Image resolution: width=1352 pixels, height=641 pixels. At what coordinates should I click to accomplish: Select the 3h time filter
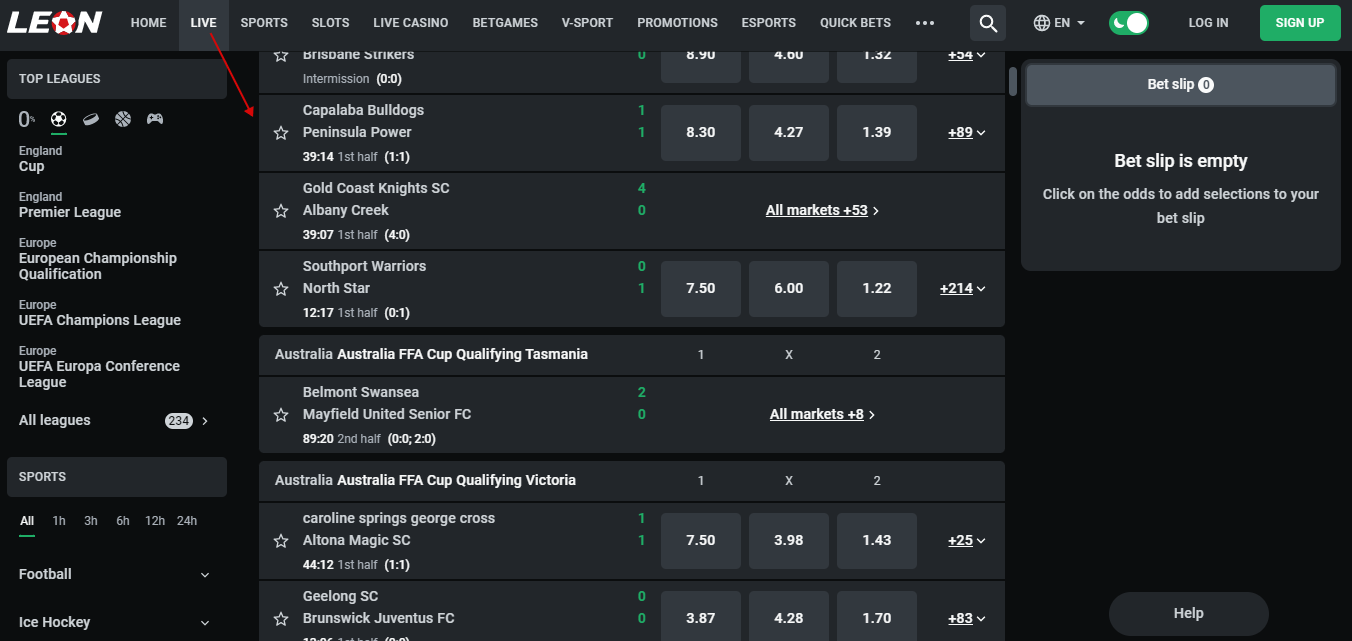click(91, 521)
